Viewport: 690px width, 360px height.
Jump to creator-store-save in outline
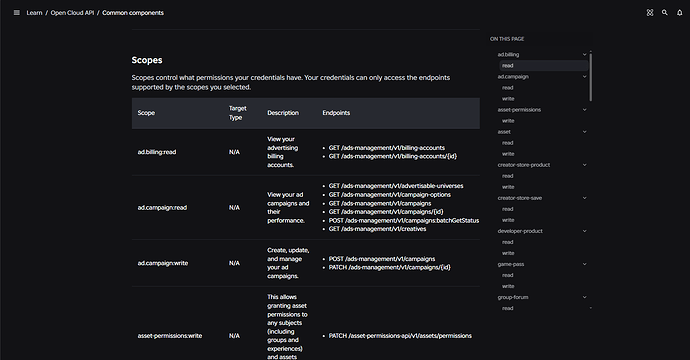click(520, 198)
